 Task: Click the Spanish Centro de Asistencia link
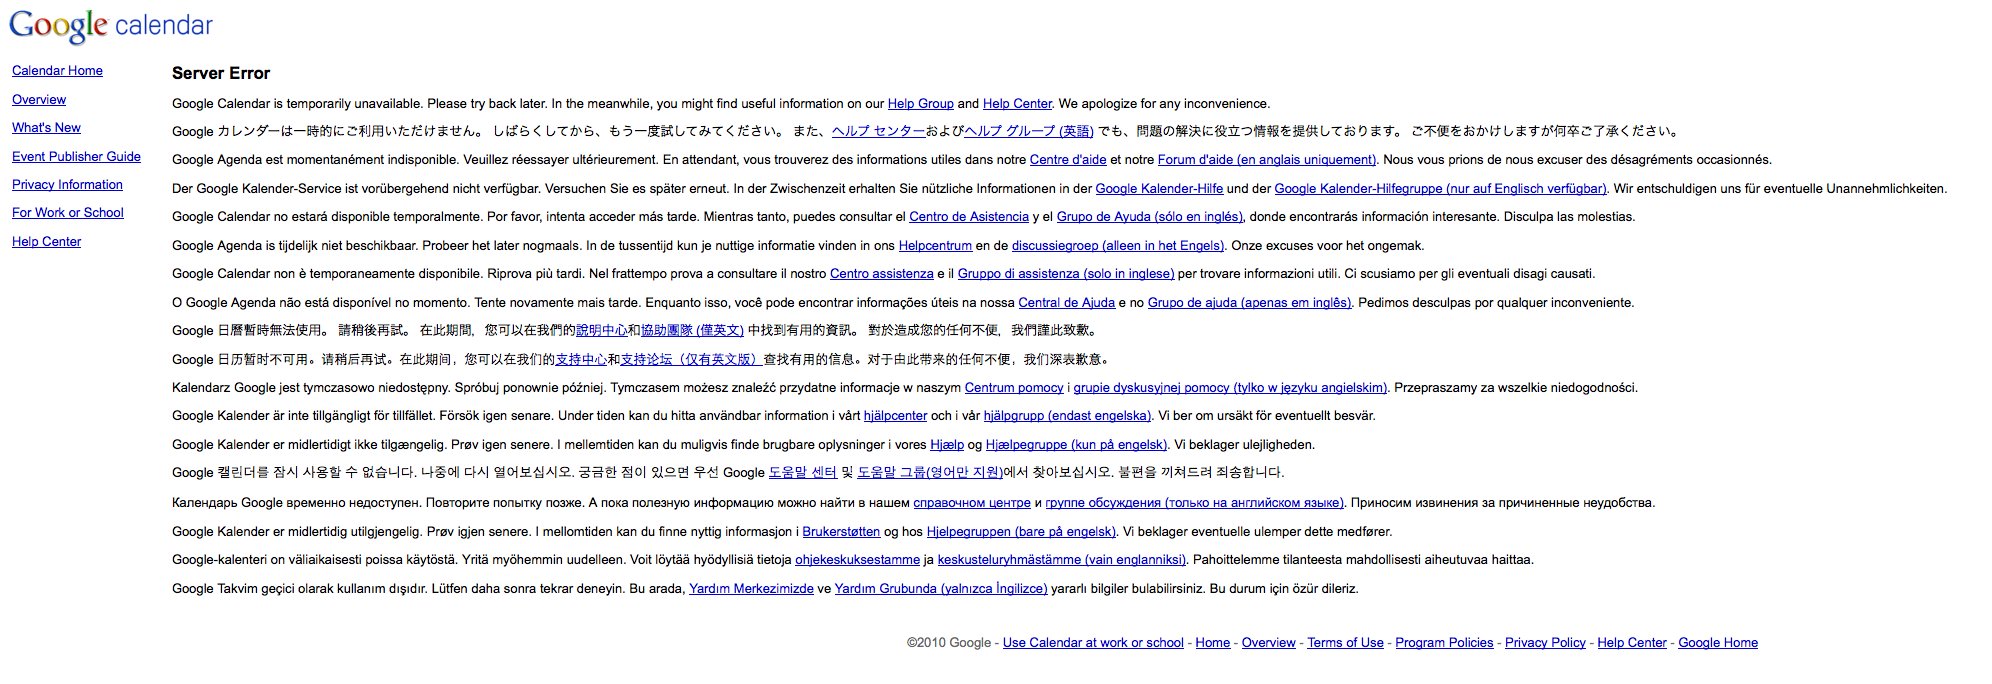tap(968, 217)
